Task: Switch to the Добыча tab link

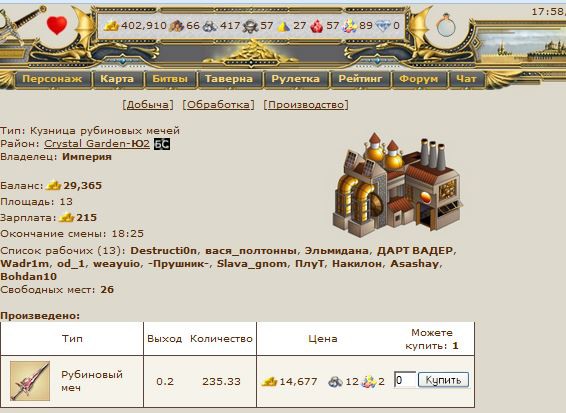Action: point(148,105)
